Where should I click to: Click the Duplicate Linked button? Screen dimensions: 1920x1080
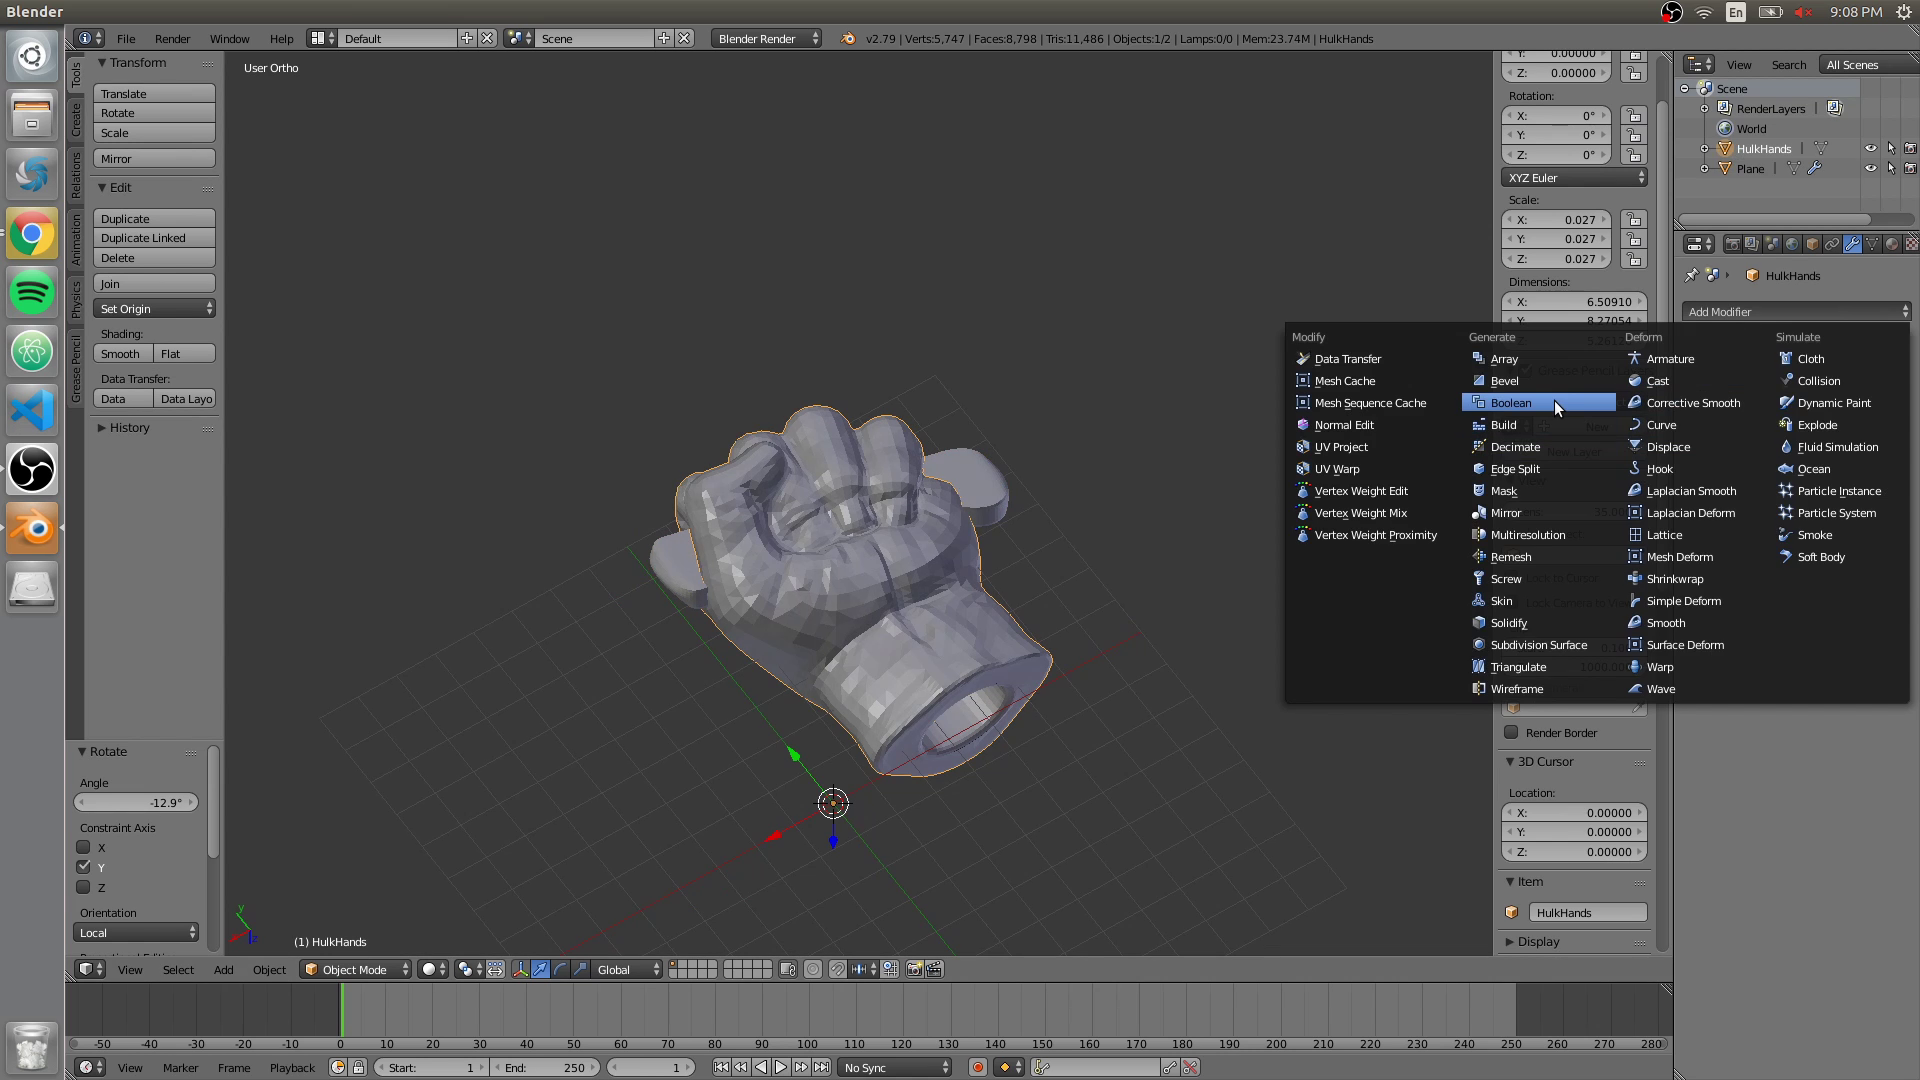[154, 237]
